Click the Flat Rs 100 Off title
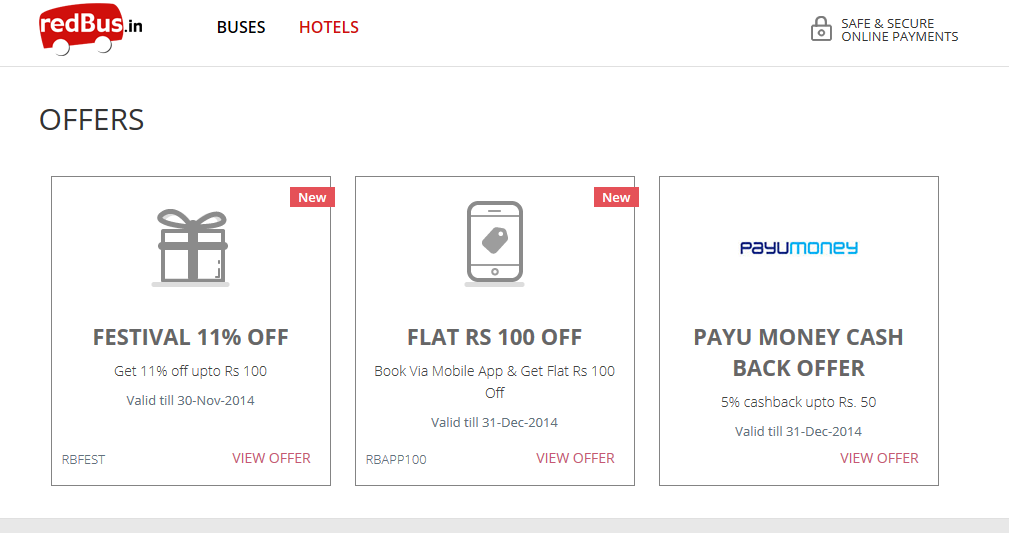Viewport: 1009px width, 533px height. (495, 338)
